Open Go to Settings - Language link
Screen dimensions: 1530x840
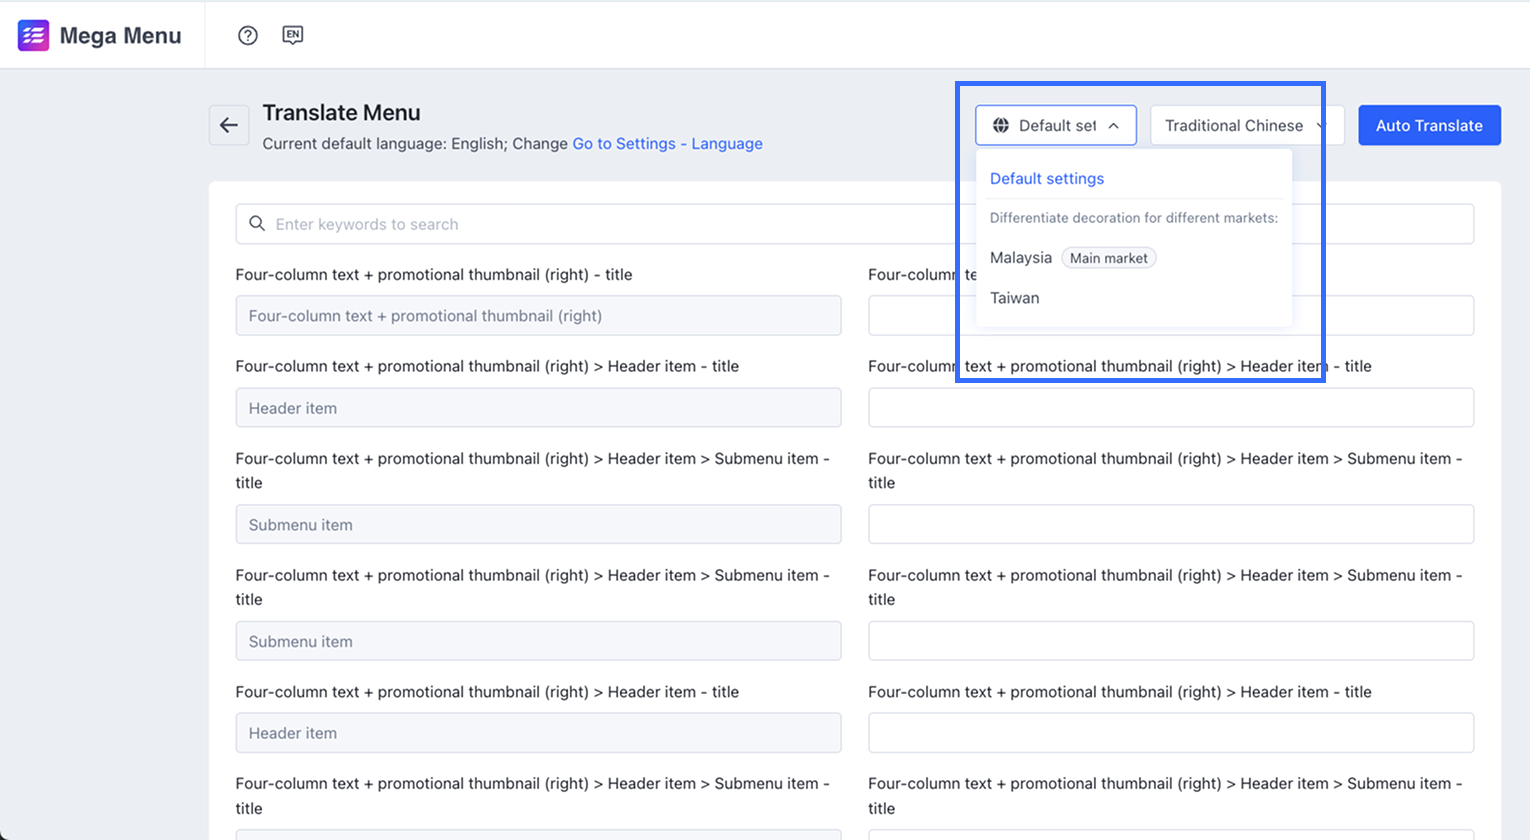tap(667, 144)
